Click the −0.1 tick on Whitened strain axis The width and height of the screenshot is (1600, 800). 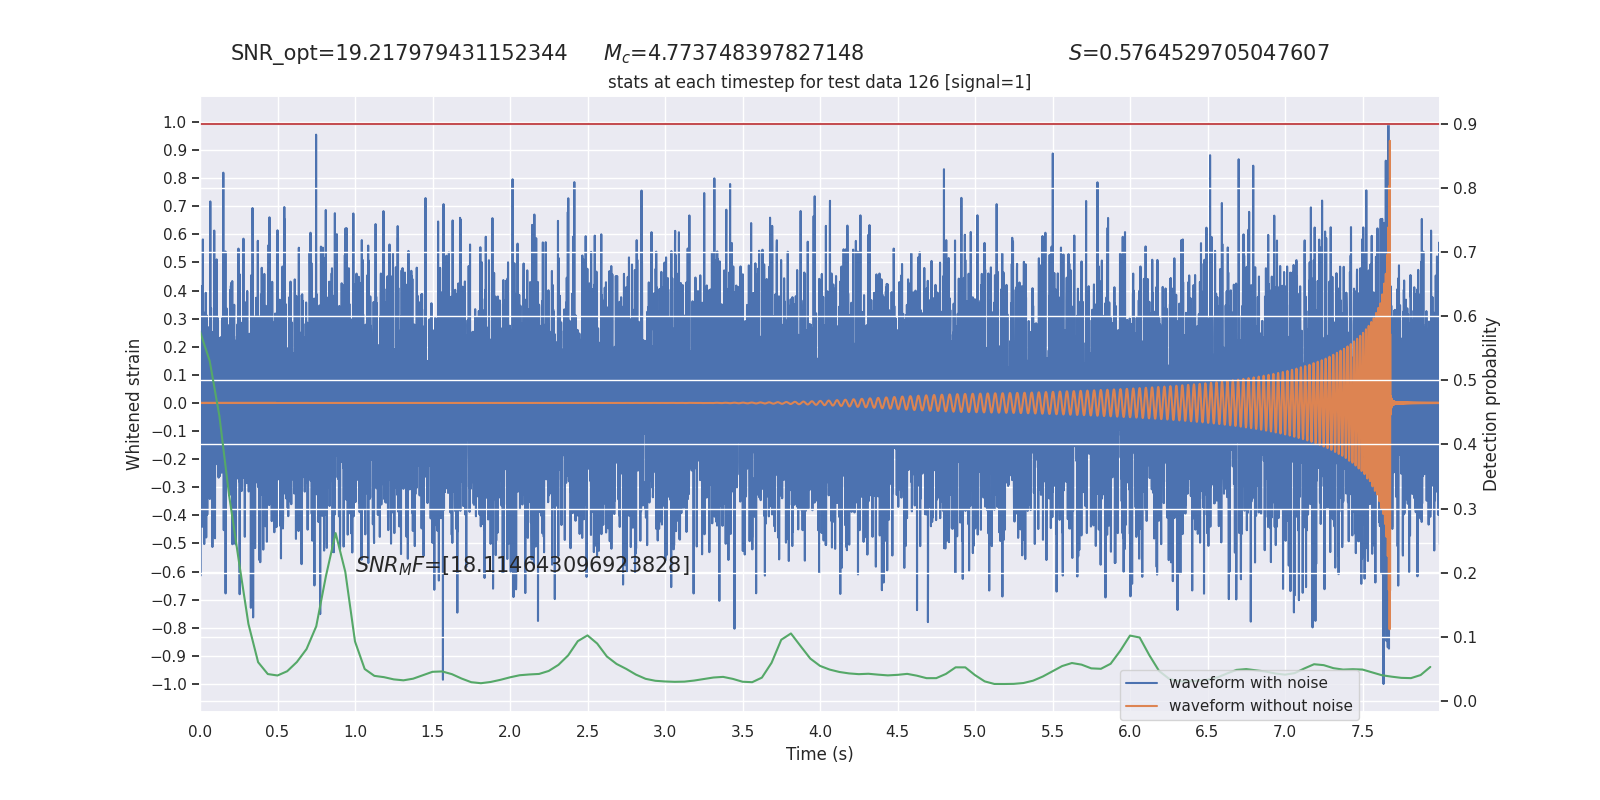tap(169, 431)
